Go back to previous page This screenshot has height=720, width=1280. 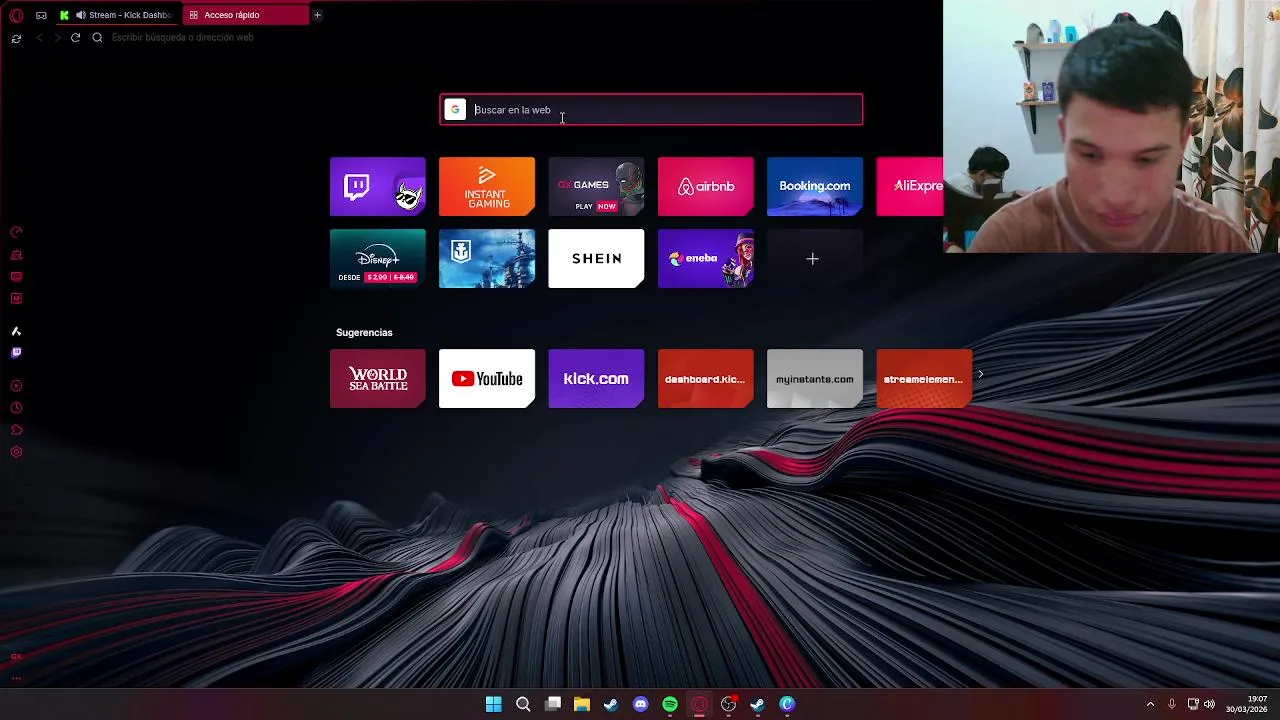coord(40,37)
